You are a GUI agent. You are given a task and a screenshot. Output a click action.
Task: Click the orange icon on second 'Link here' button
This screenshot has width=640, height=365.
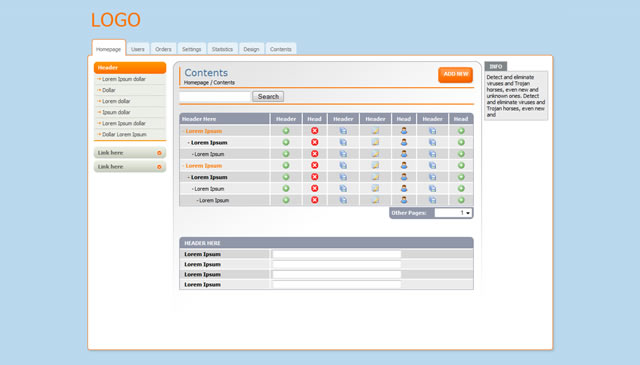159,167
